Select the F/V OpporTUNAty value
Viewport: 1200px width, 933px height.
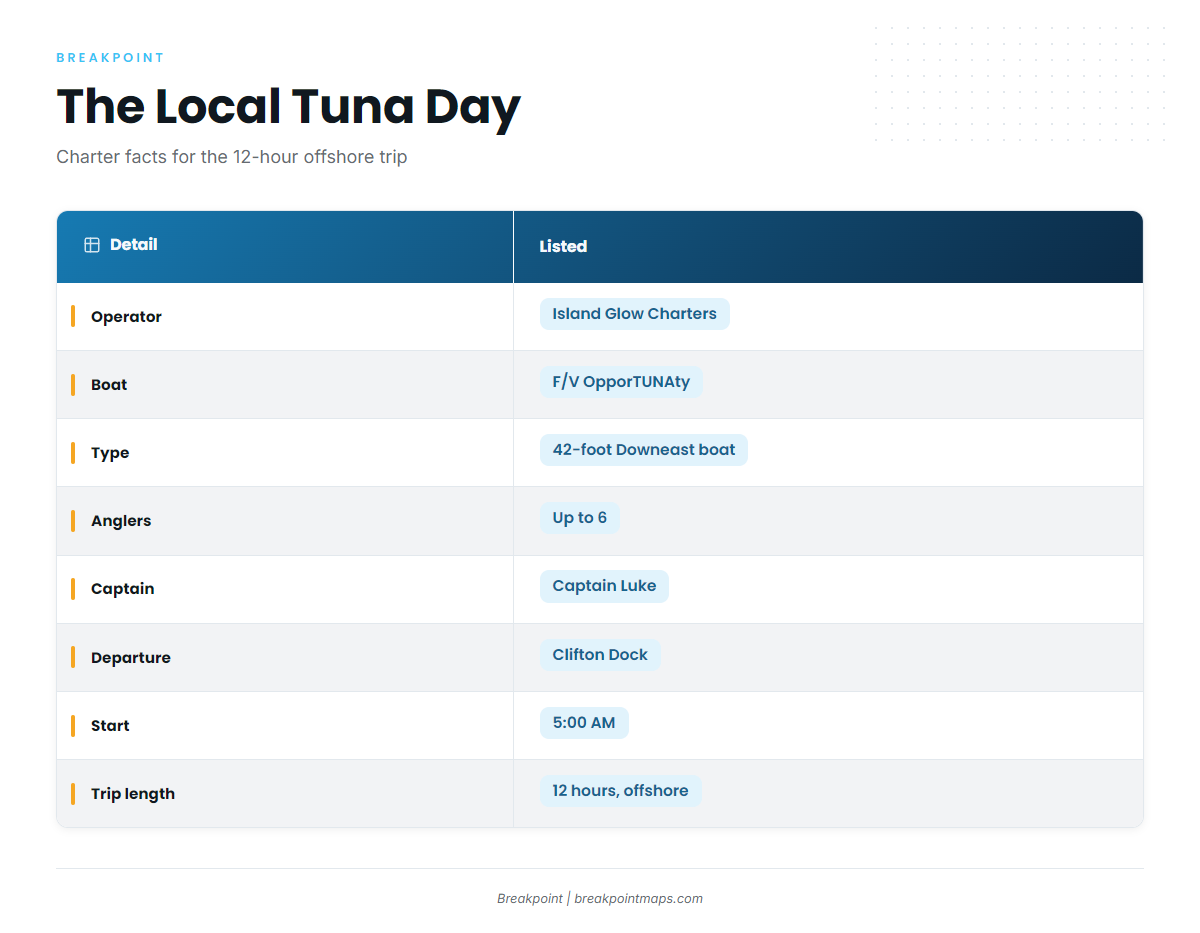coord(621,382)
